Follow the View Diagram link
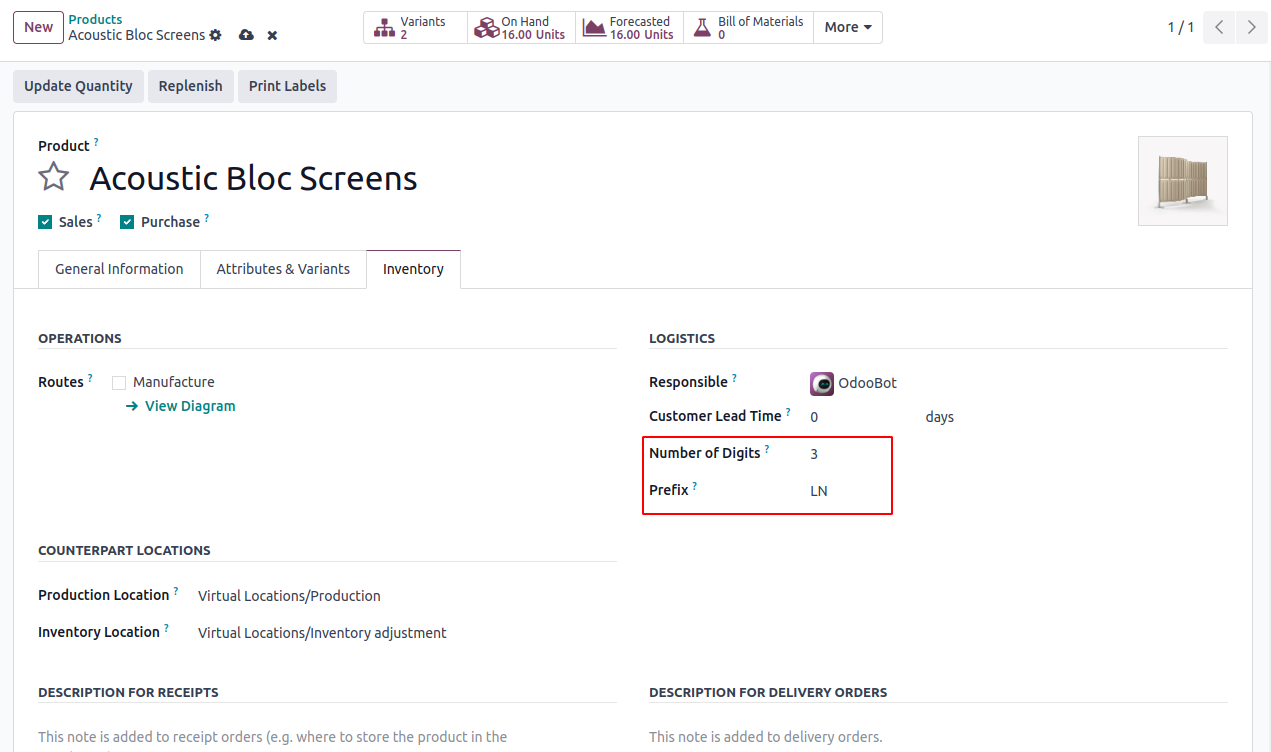The image size is (1271, 752). tap(190, 406)
